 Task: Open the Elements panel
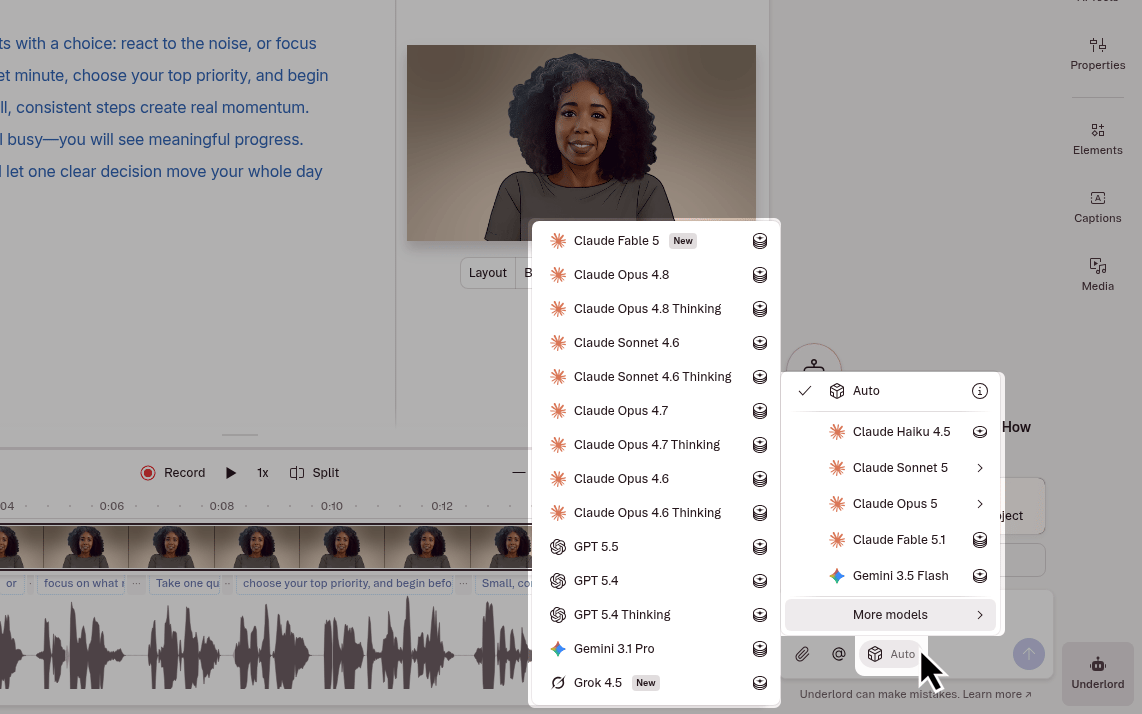(x=1098, y=139)
